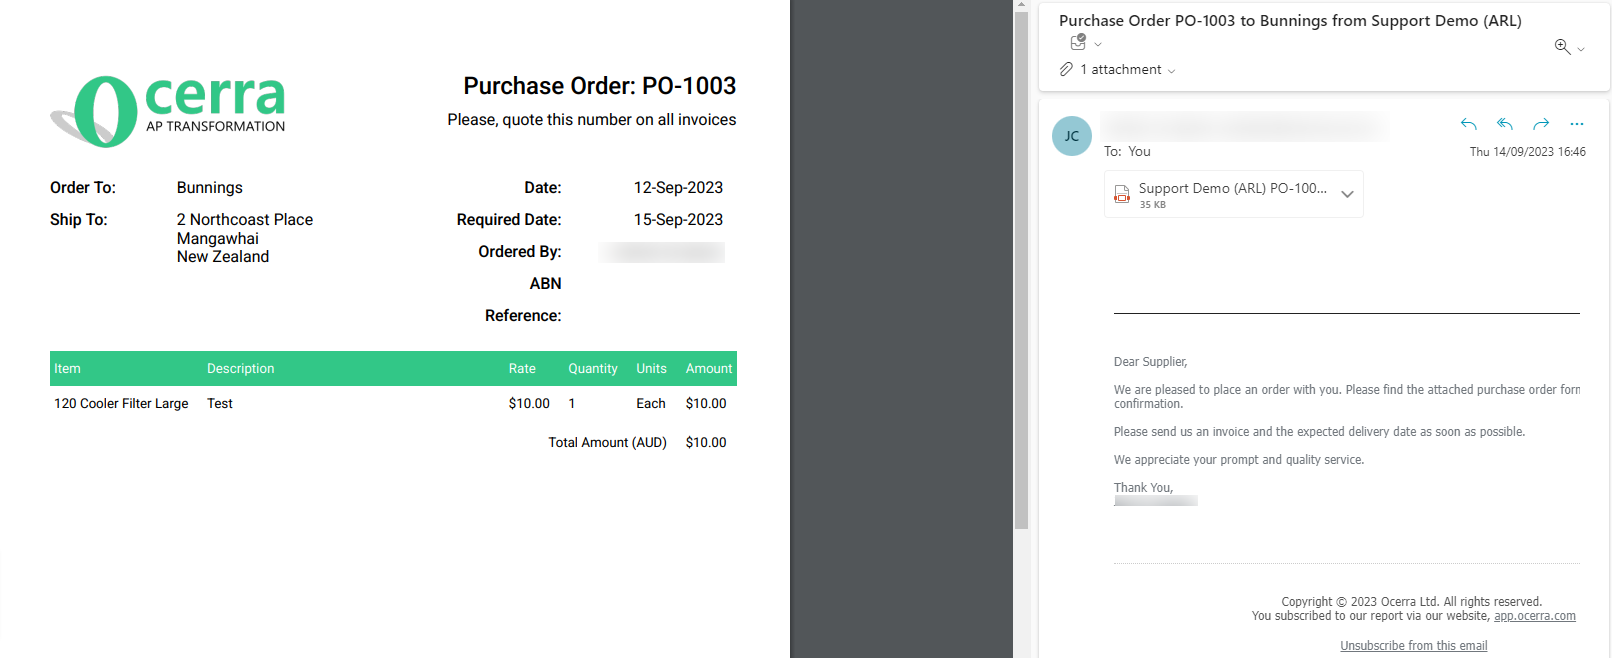Screen dimensions: 1612x658
Task: Click Unsubscribe from this email link
Action: 1414,646
